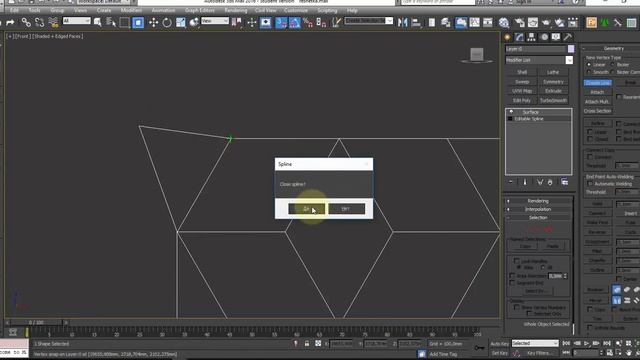Click the Sweep modifier button
This screenshot has height=360, width=640.
tap(522, 82)
